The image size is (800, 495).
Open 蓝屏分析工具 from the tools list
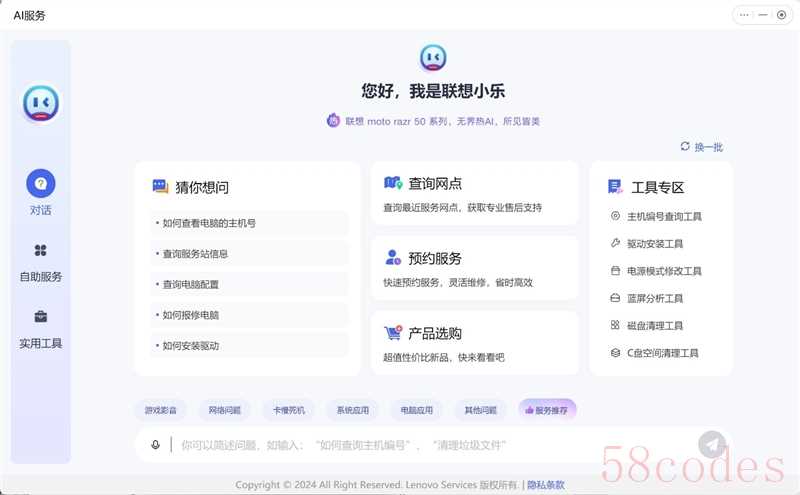[x=654, y=298]
